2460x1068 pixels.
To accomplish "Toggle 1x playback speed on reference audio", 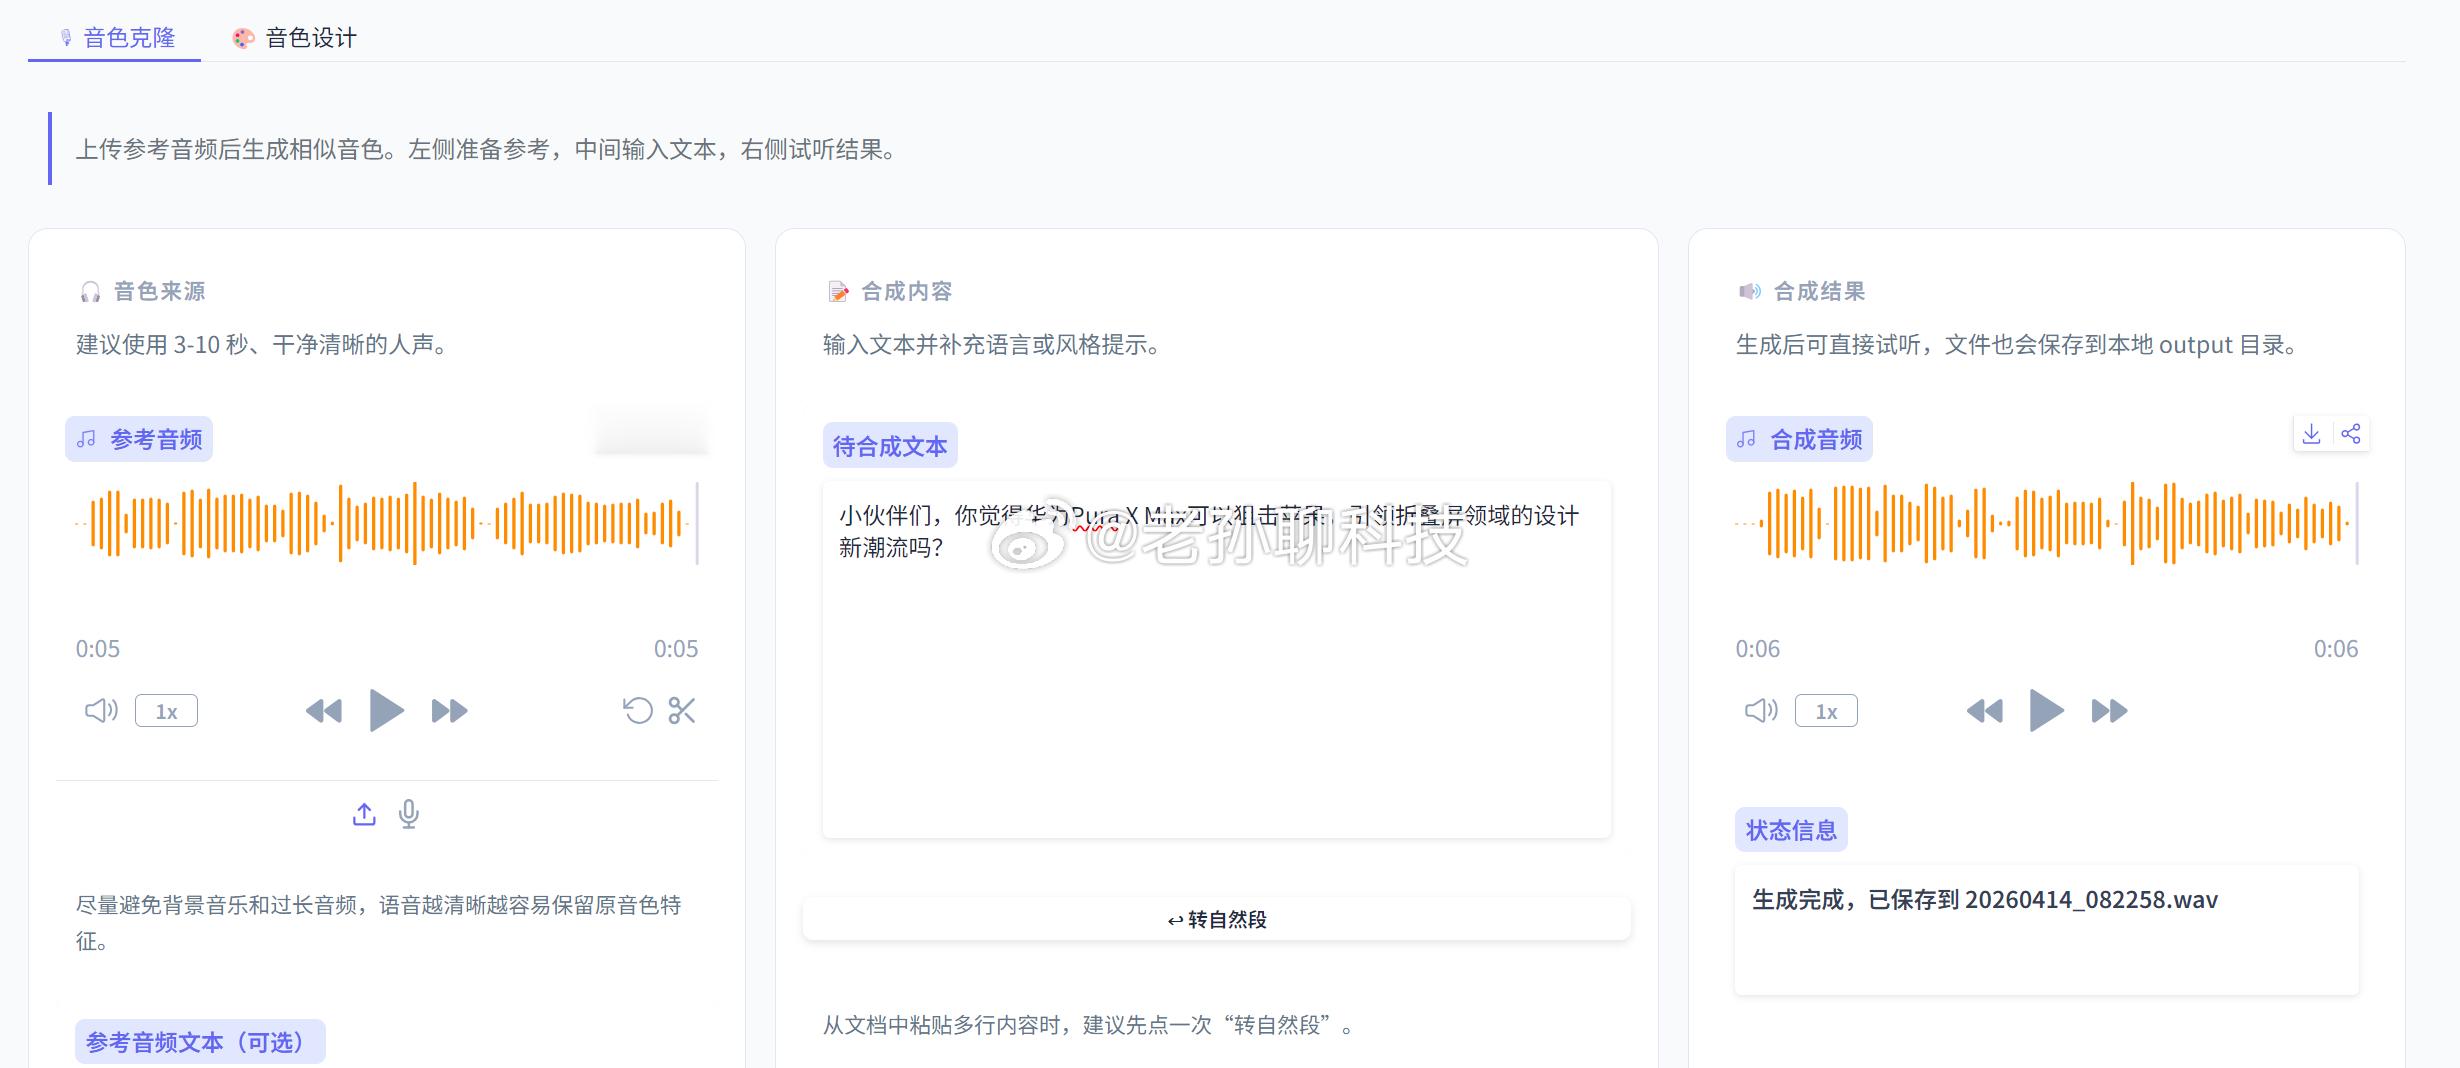I will pos(165,710).
